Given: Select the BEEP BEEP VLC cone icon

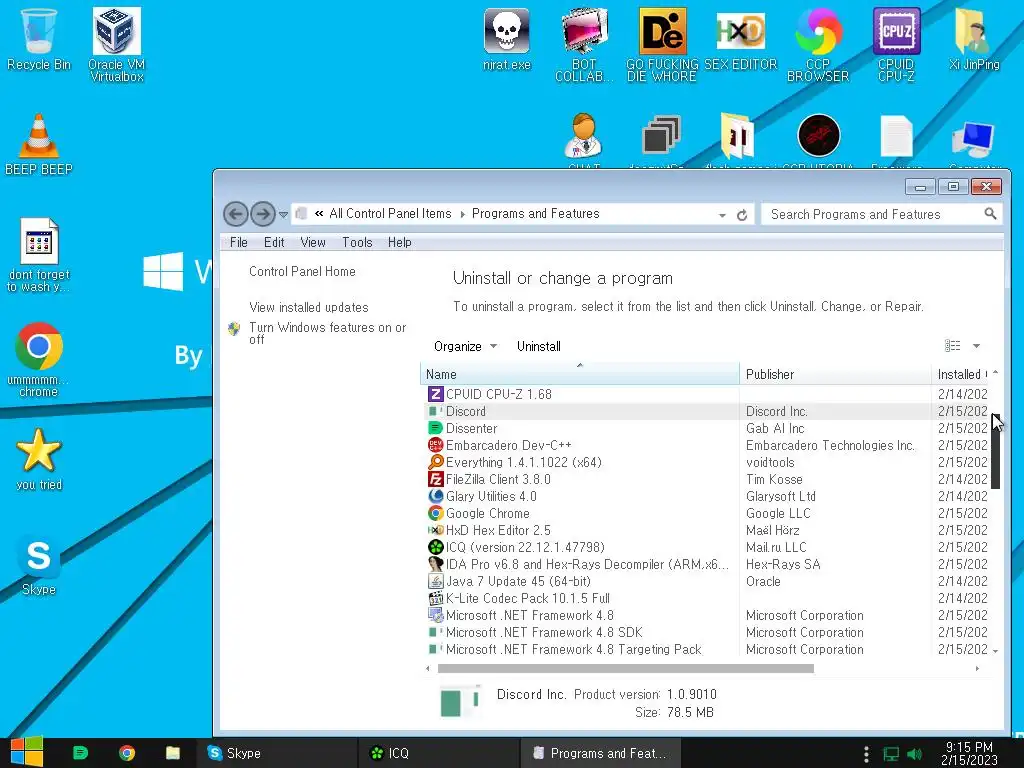Looking at the screenshot, I should 39,144.
